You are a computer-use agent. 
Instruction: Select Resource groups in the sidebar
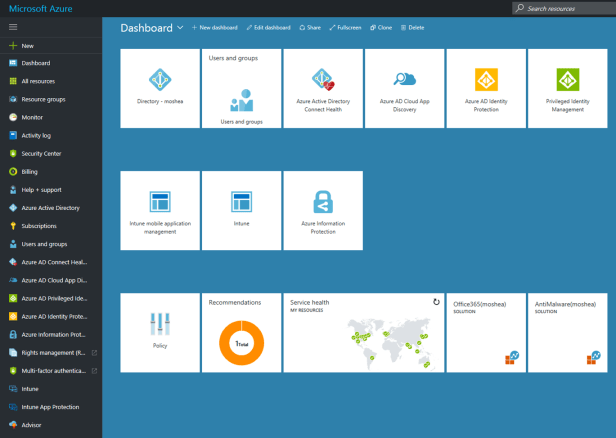44,99
